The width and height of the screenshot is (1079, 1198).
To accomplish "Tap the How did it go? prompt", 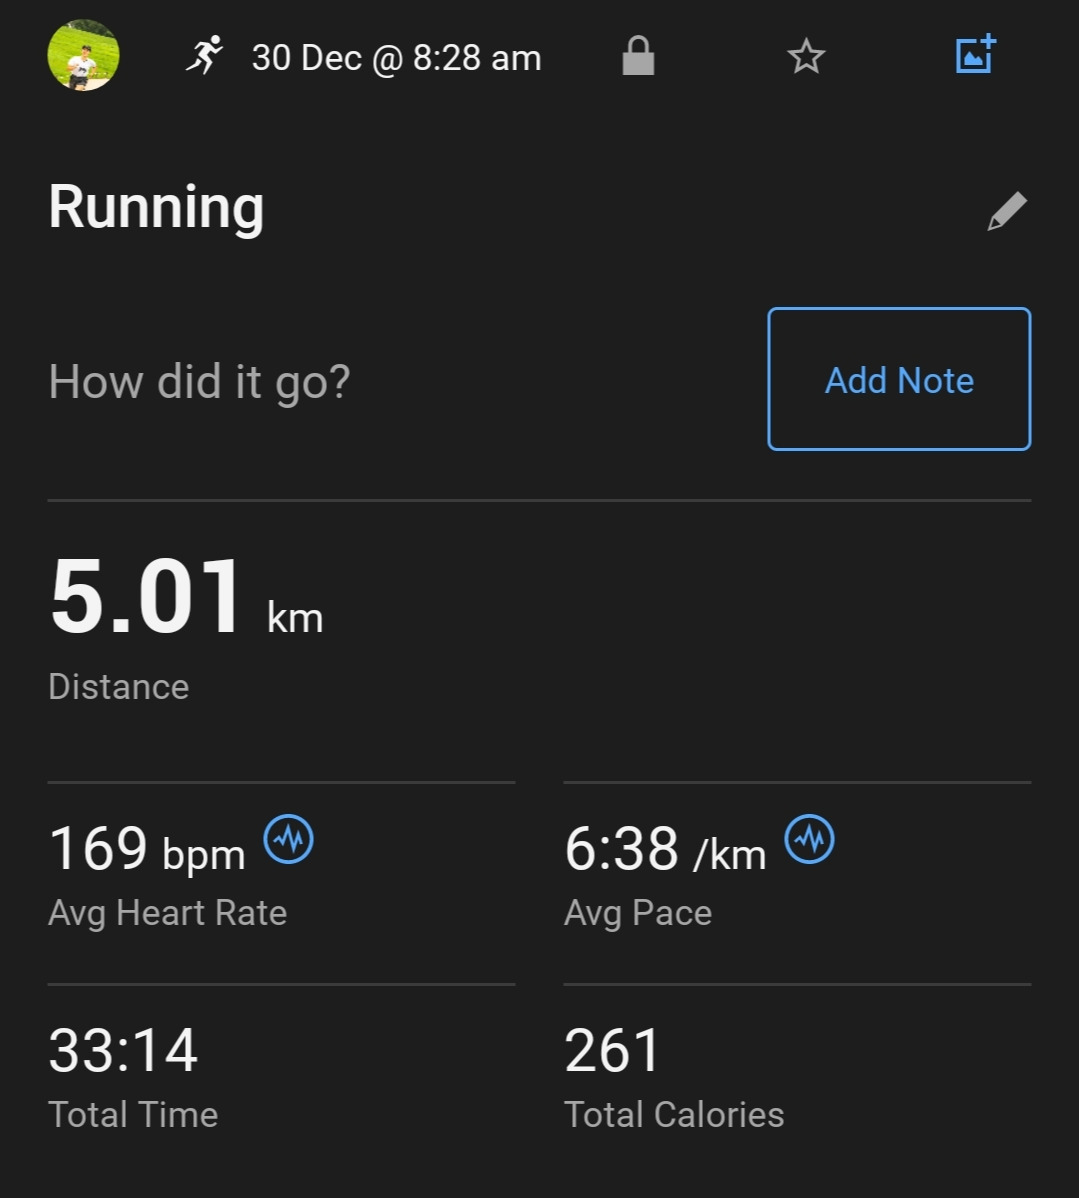I will pyautogui.click(x=199, y=381).
